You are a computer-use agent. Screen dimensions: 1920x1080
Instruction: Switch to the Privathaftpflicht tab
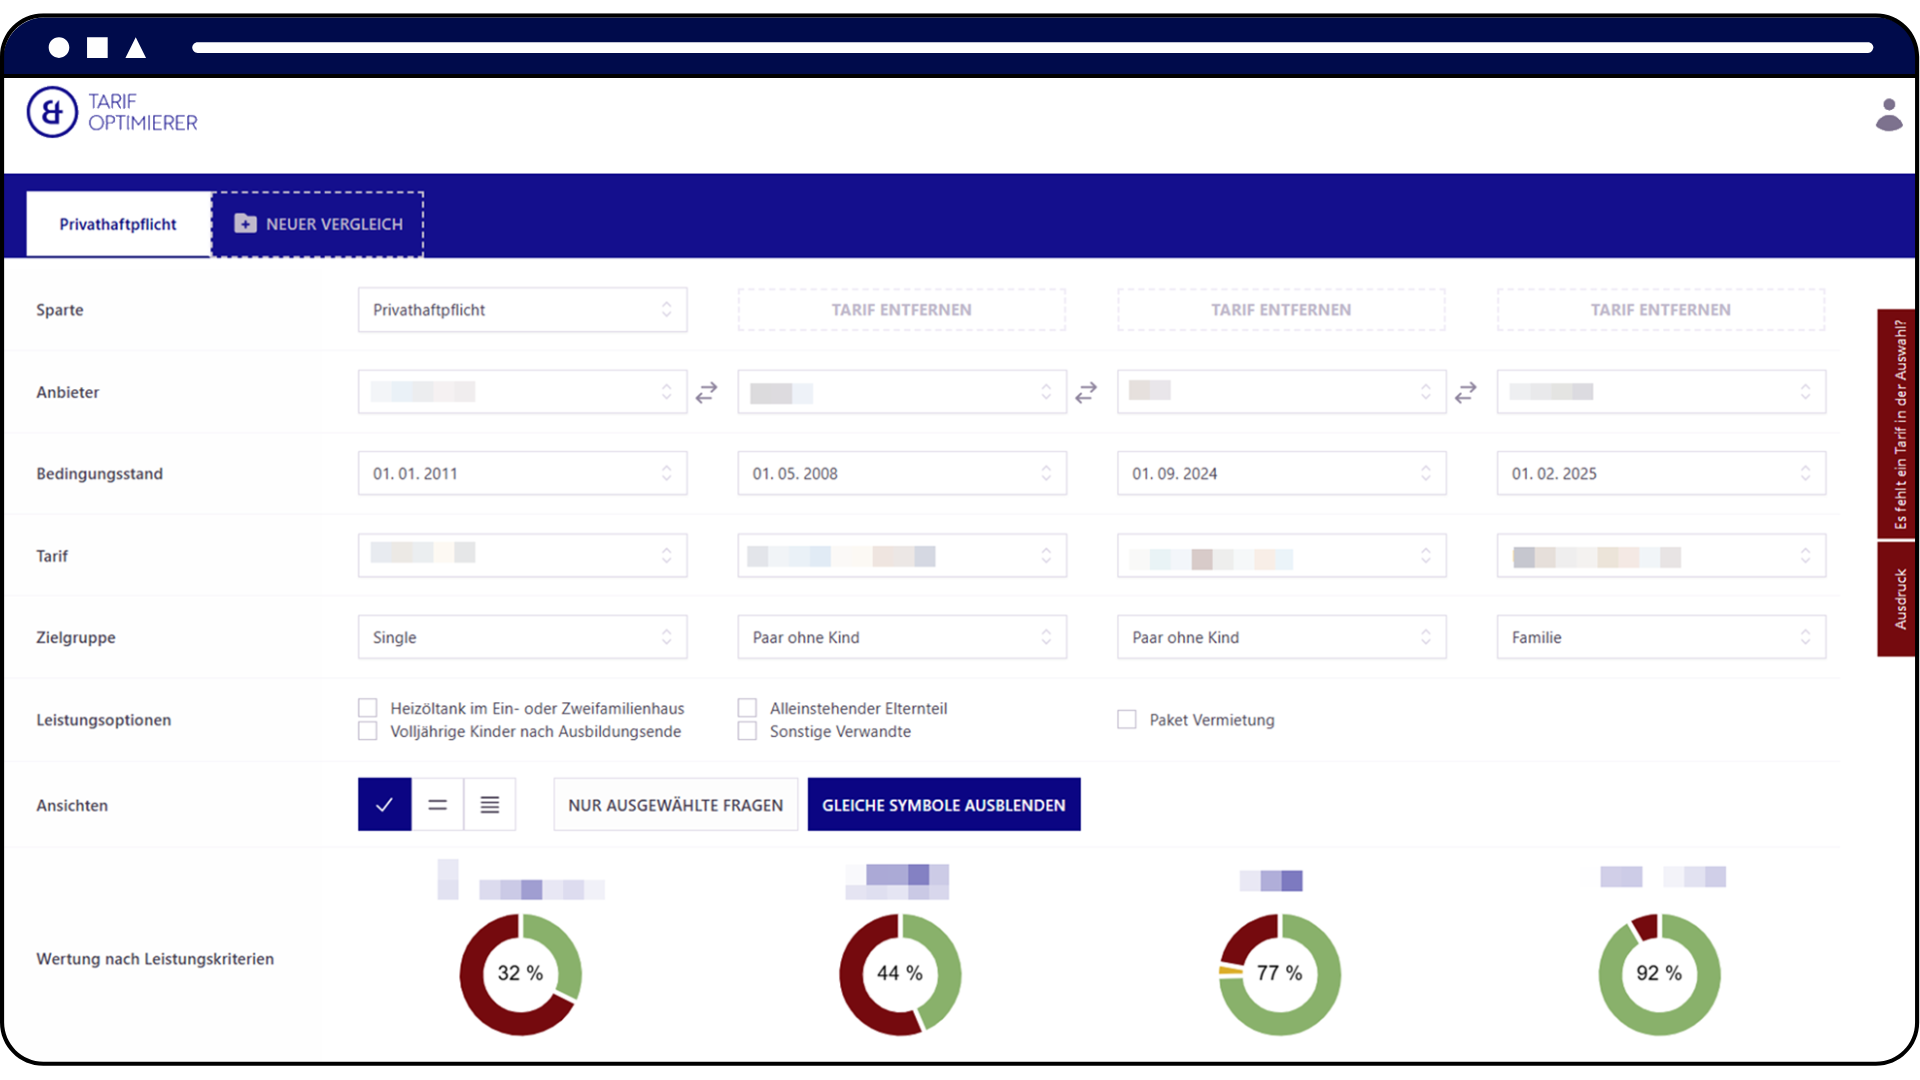click(118, 224)
